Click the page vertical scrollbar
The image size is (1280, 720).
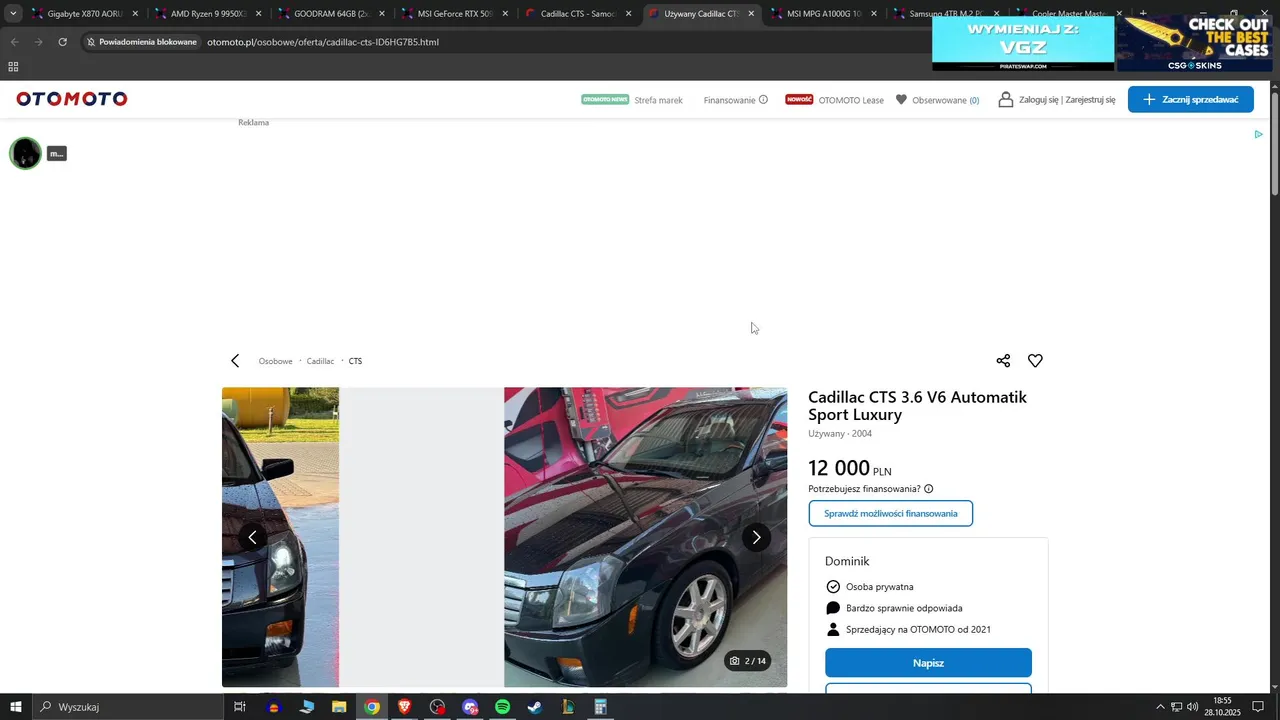[1275, 142]
